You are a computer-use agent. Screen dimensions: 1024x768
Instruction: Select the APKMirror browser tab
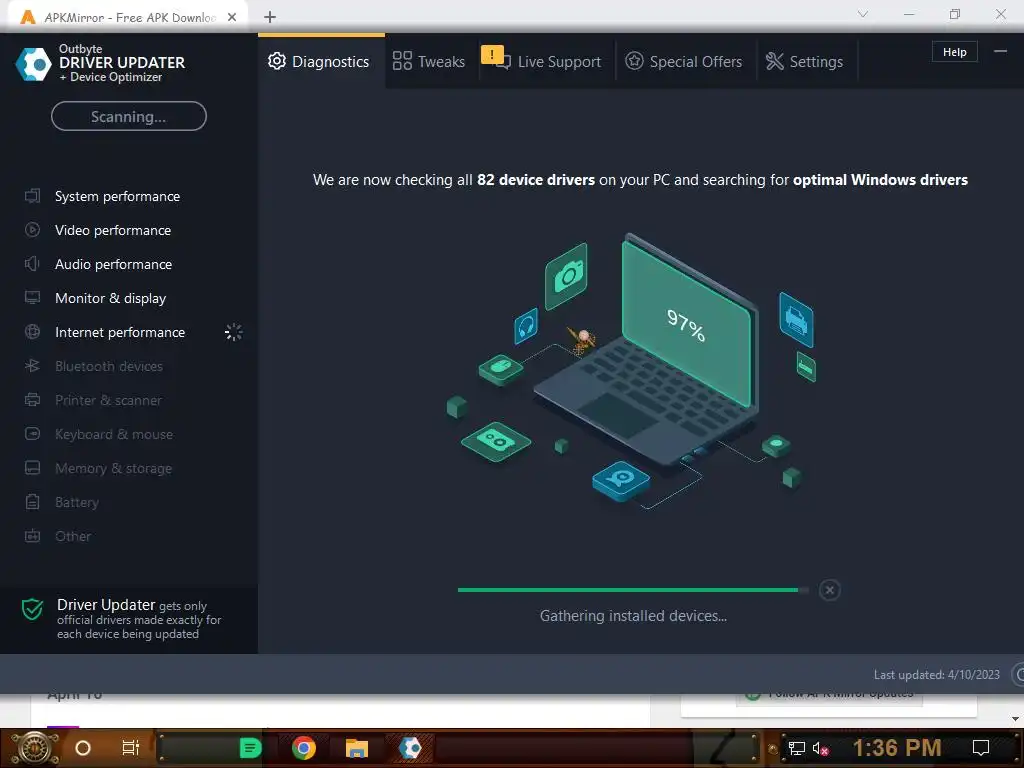click(129, 17)
